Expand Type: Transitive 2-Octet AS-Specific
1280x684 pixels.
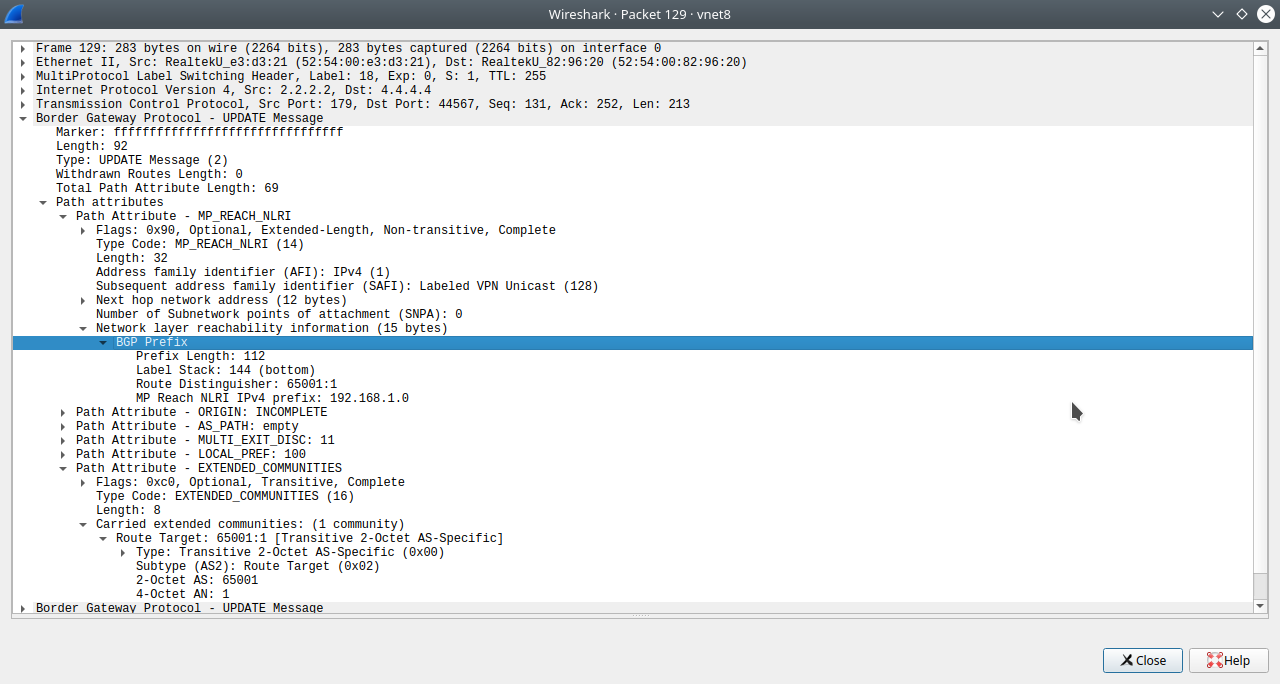click(122, 552)
